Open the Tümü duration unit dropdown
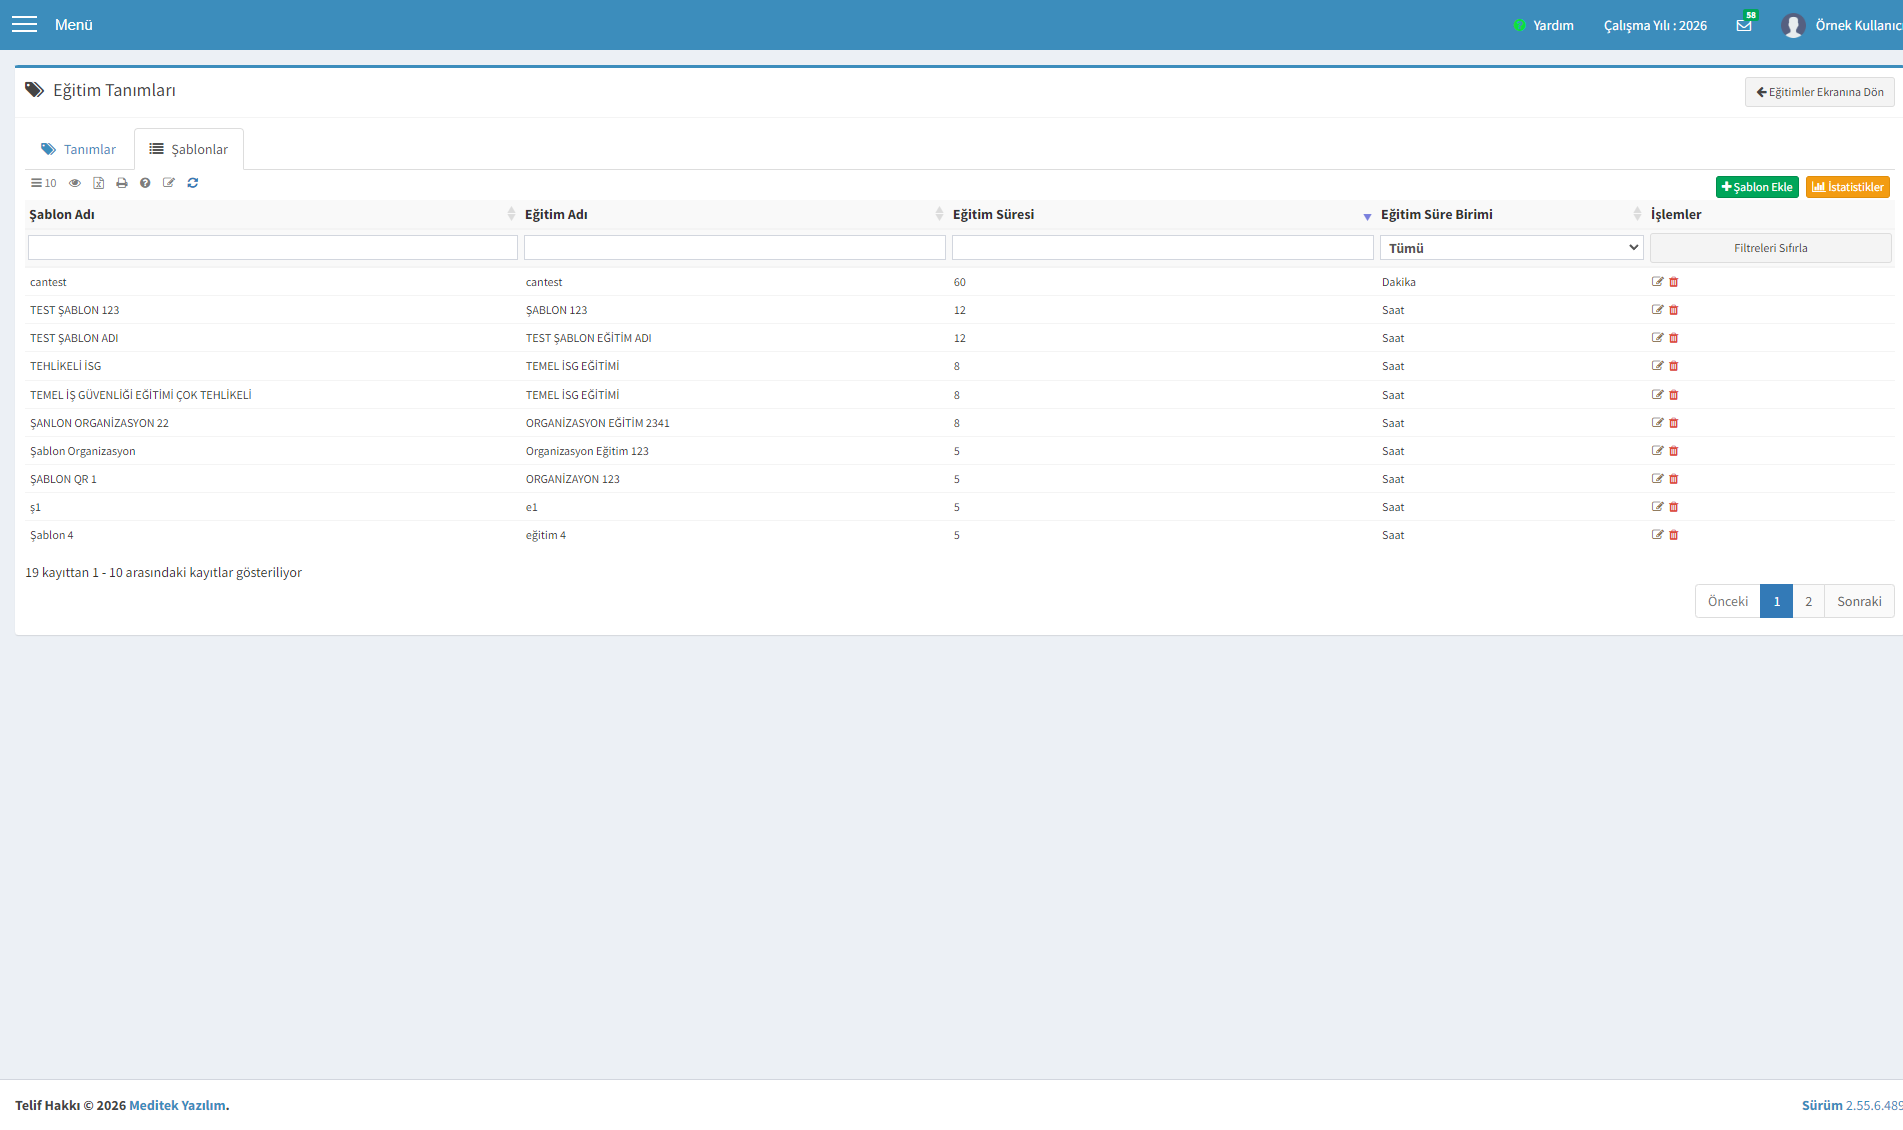 pos(1512,248)
